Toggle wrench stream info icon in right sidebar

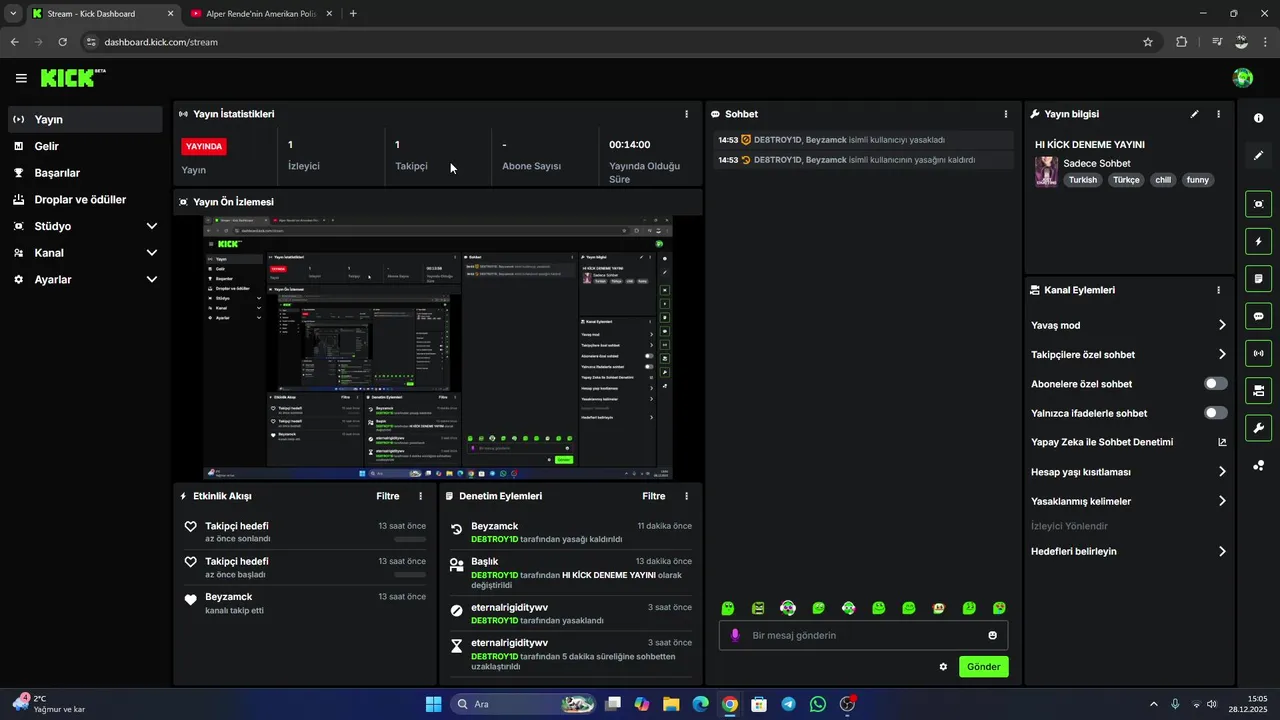coord(1258,428)
